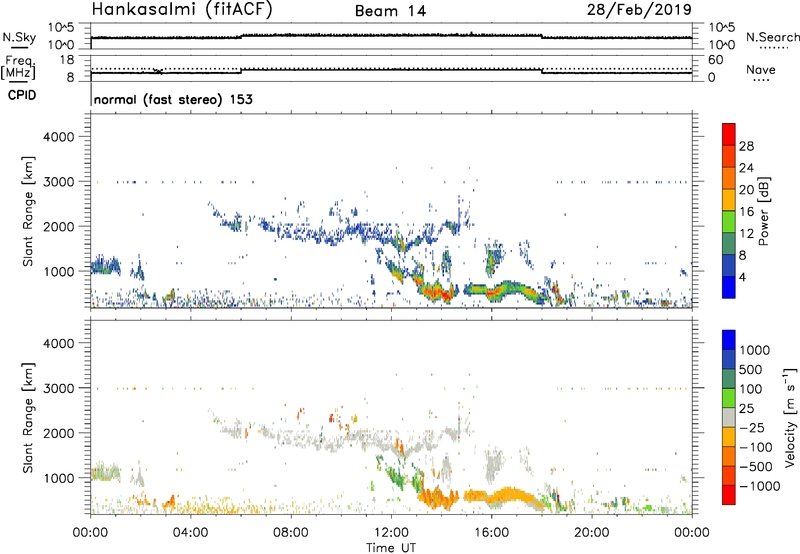Image resolution: width=800 pixels, height=554 pixels.
Task: Select the 28/Feb/2019 date text
Action: (x=639, y=9)
